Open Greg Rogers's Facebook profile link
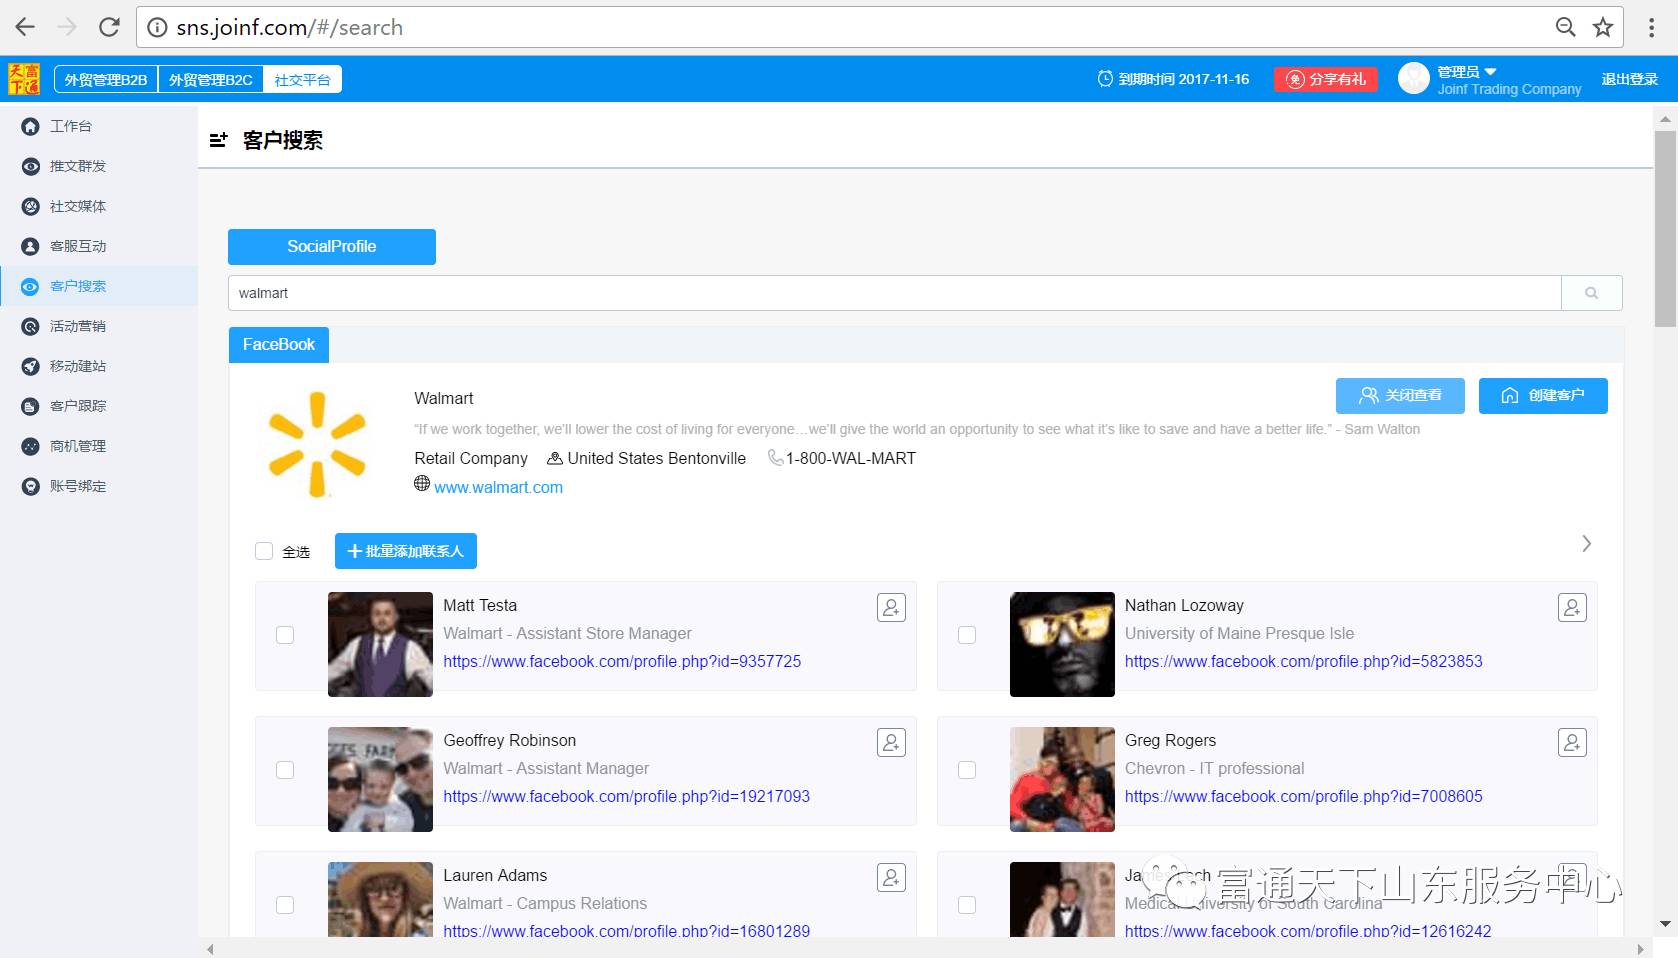The image size is (1678, 958). point(1304,796)
